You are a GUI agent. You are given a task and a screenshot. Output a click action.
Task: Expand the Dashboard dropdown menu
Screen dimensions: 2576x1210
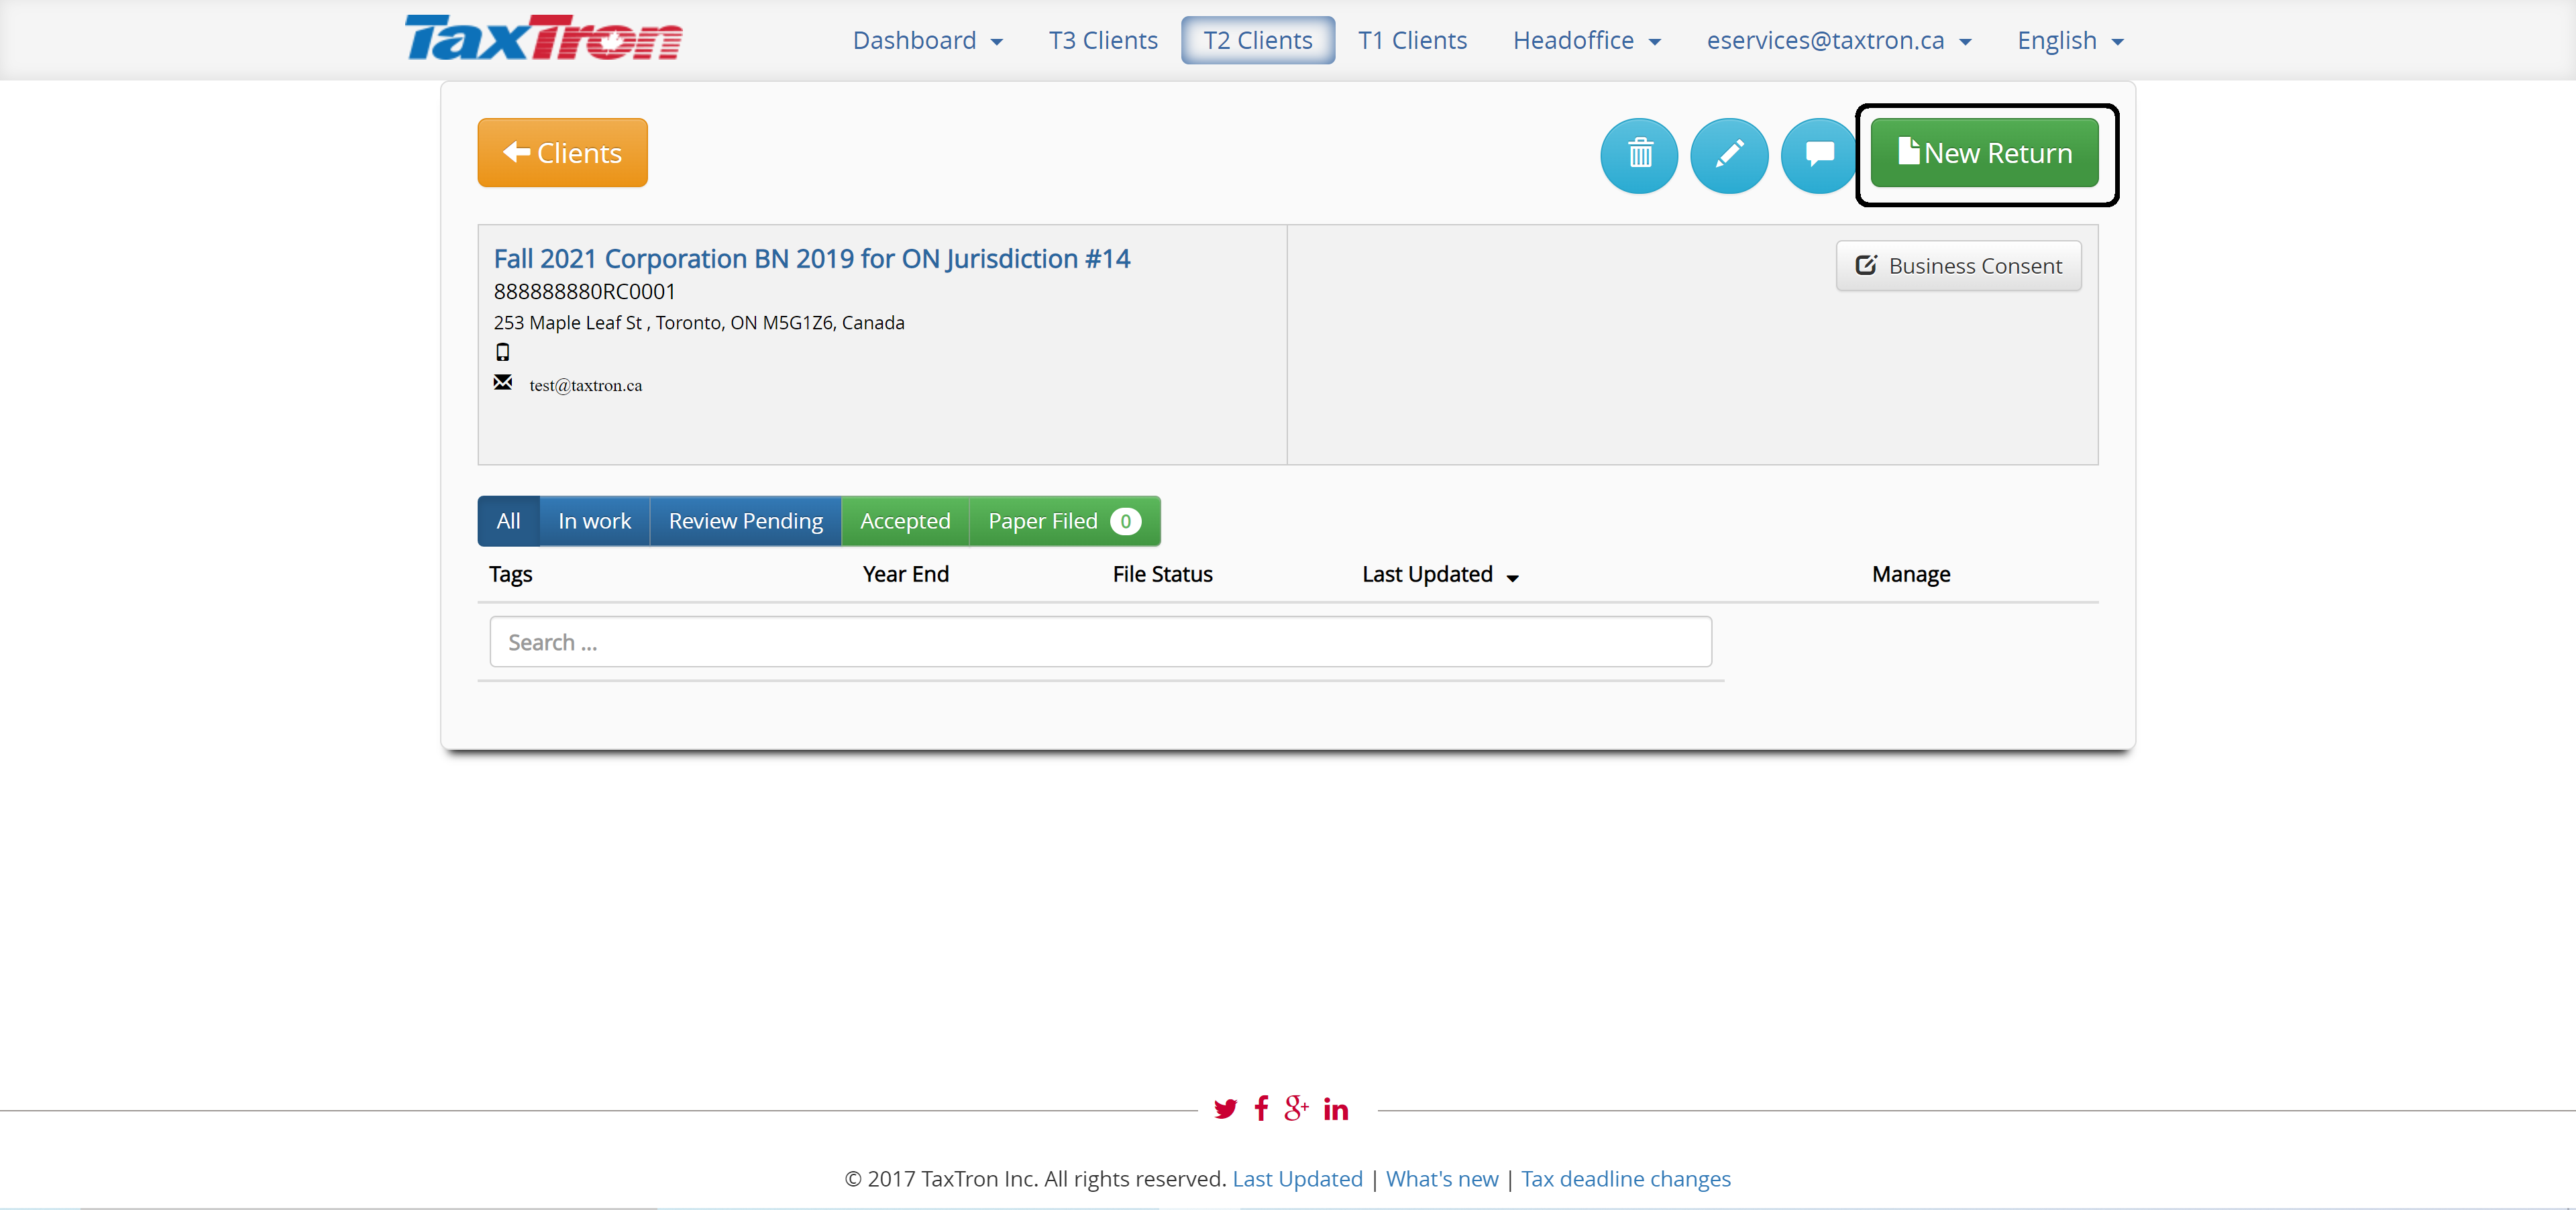coord(927,40)
